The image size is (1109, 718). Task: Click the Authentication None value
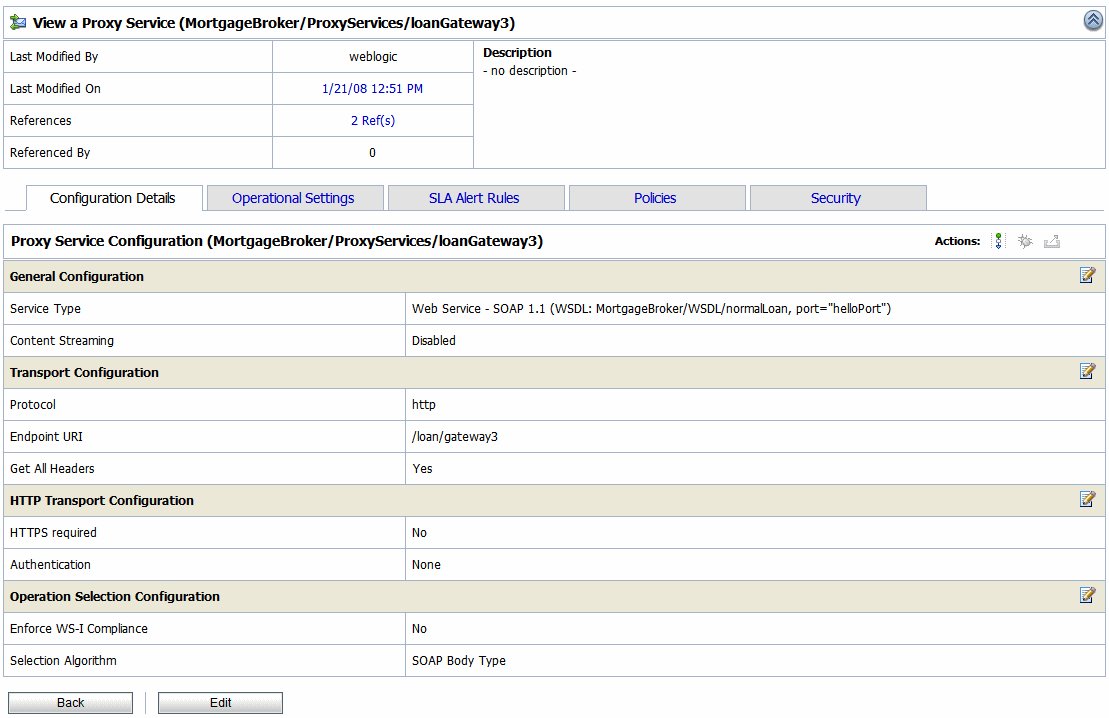[x=426, y=564]
